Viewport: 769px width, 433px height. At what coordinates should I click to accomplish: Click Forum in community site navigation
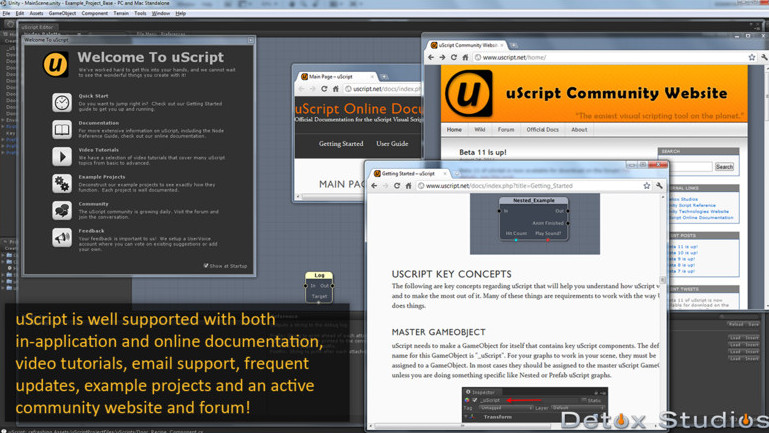click(x=506, y=130)
